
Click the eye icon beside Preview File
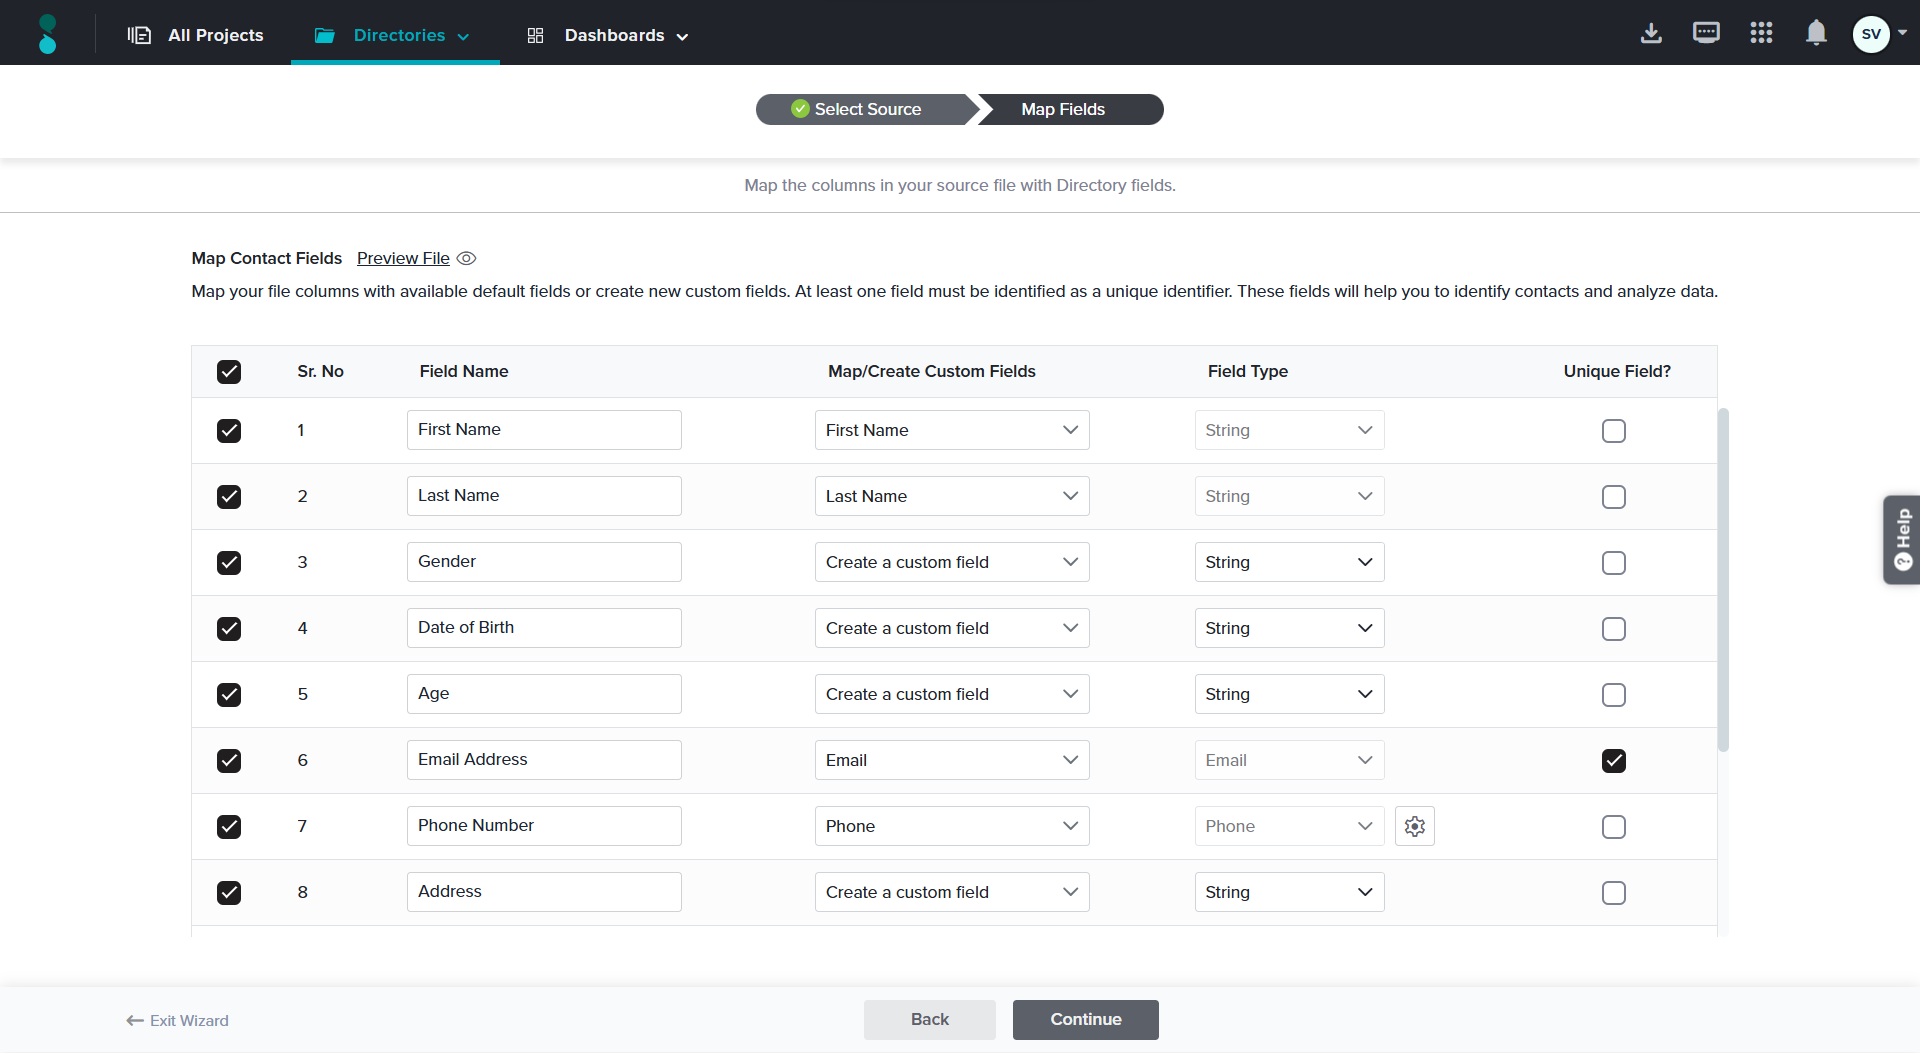pos(466,259)
